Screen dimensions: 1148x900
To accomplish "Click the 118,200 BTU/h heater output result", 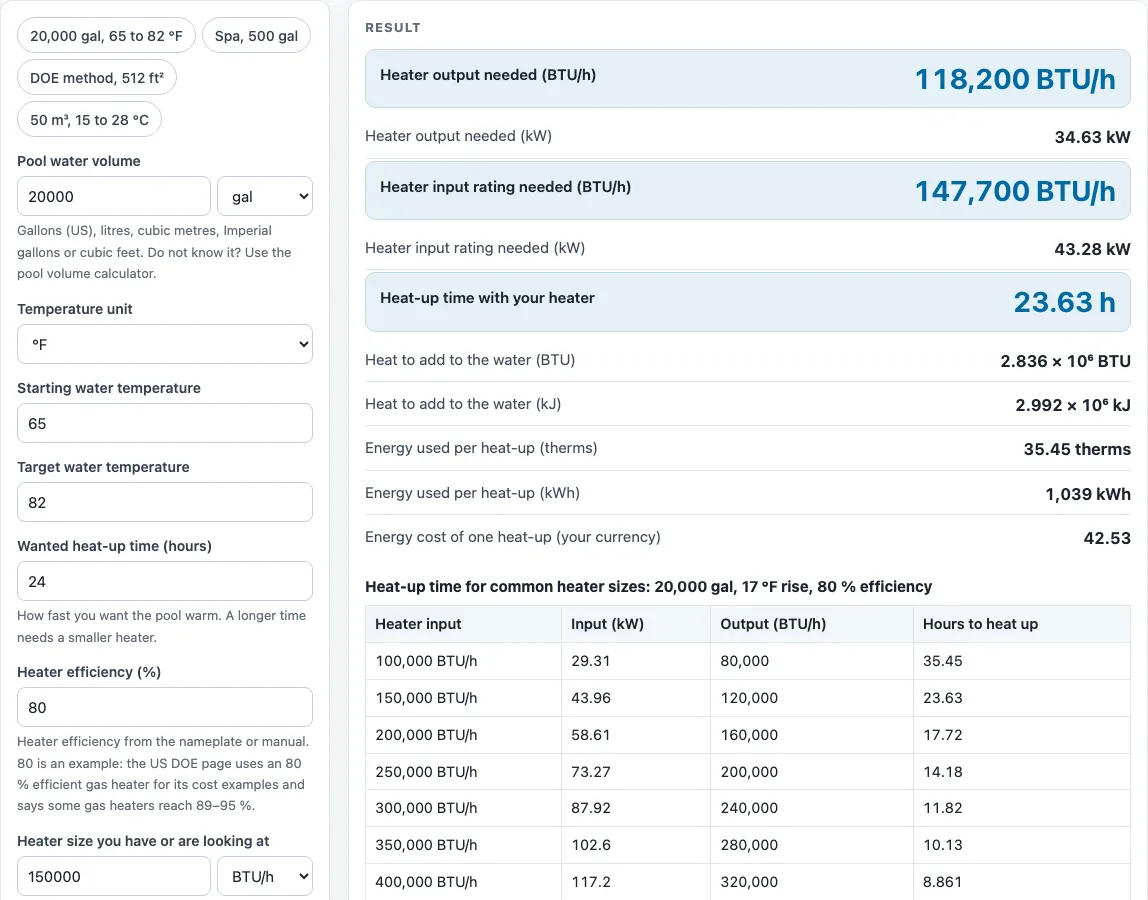I will tap(1015, 79).
